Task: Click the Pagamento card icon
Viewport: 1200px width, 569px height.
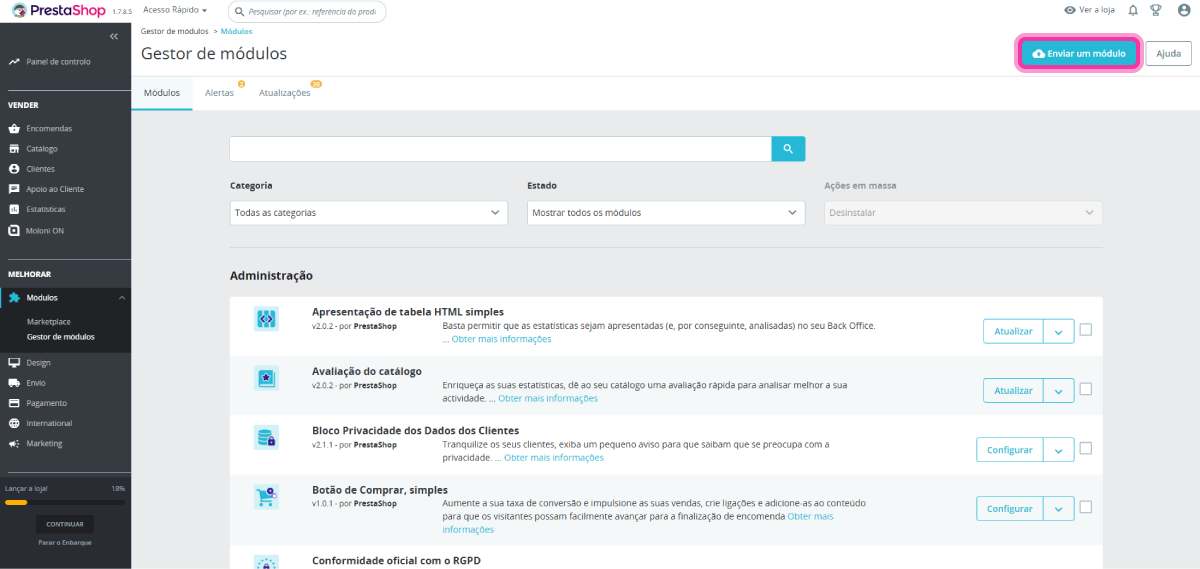Action: click(14, 403)
